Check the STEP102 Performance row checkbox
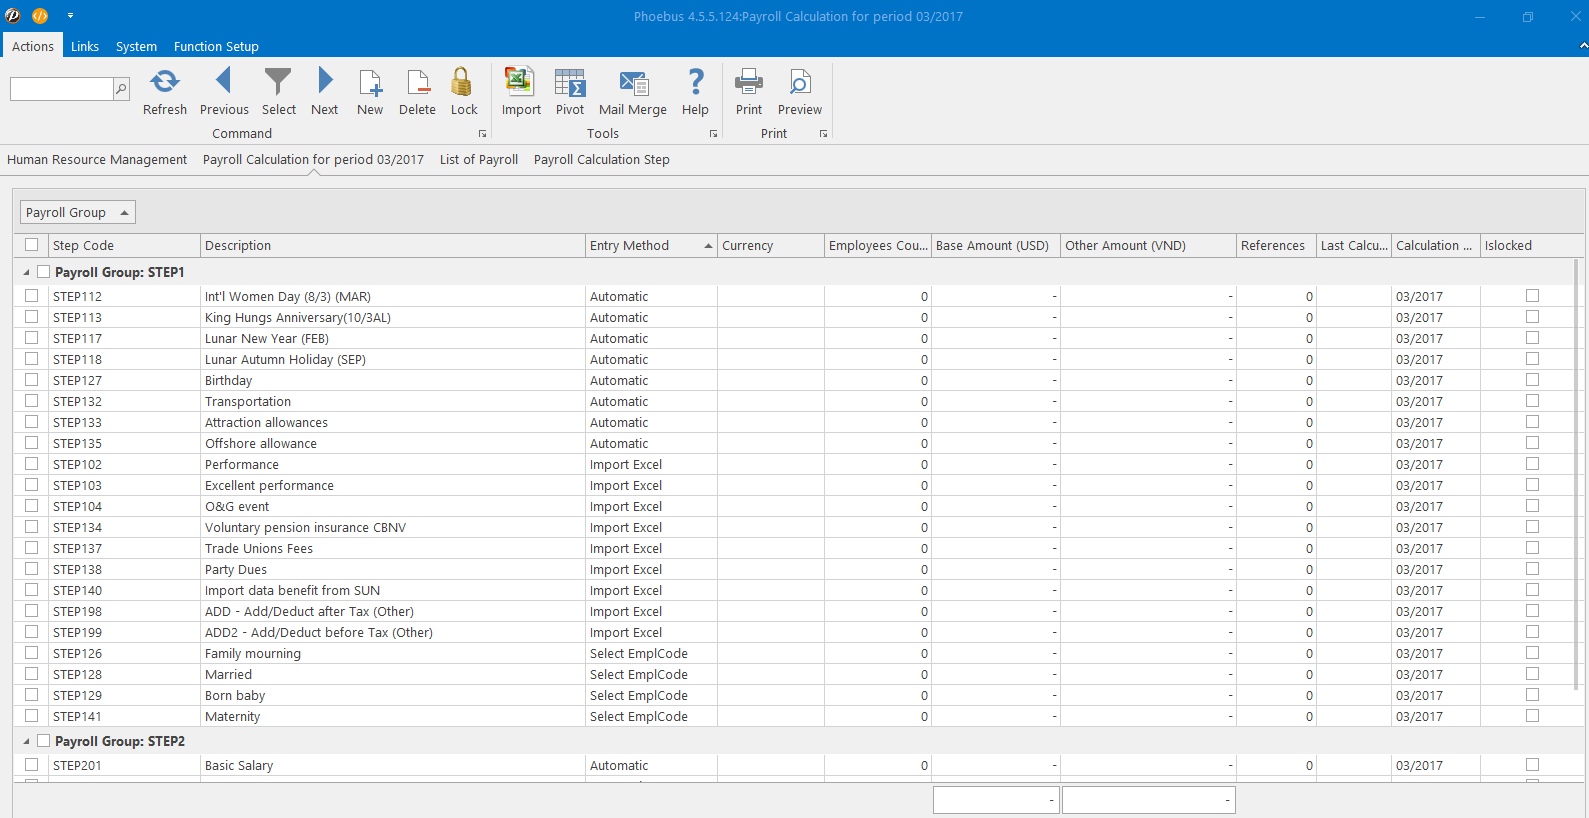The width and height of the screenshot is (1589, 818). coord(32,464)
